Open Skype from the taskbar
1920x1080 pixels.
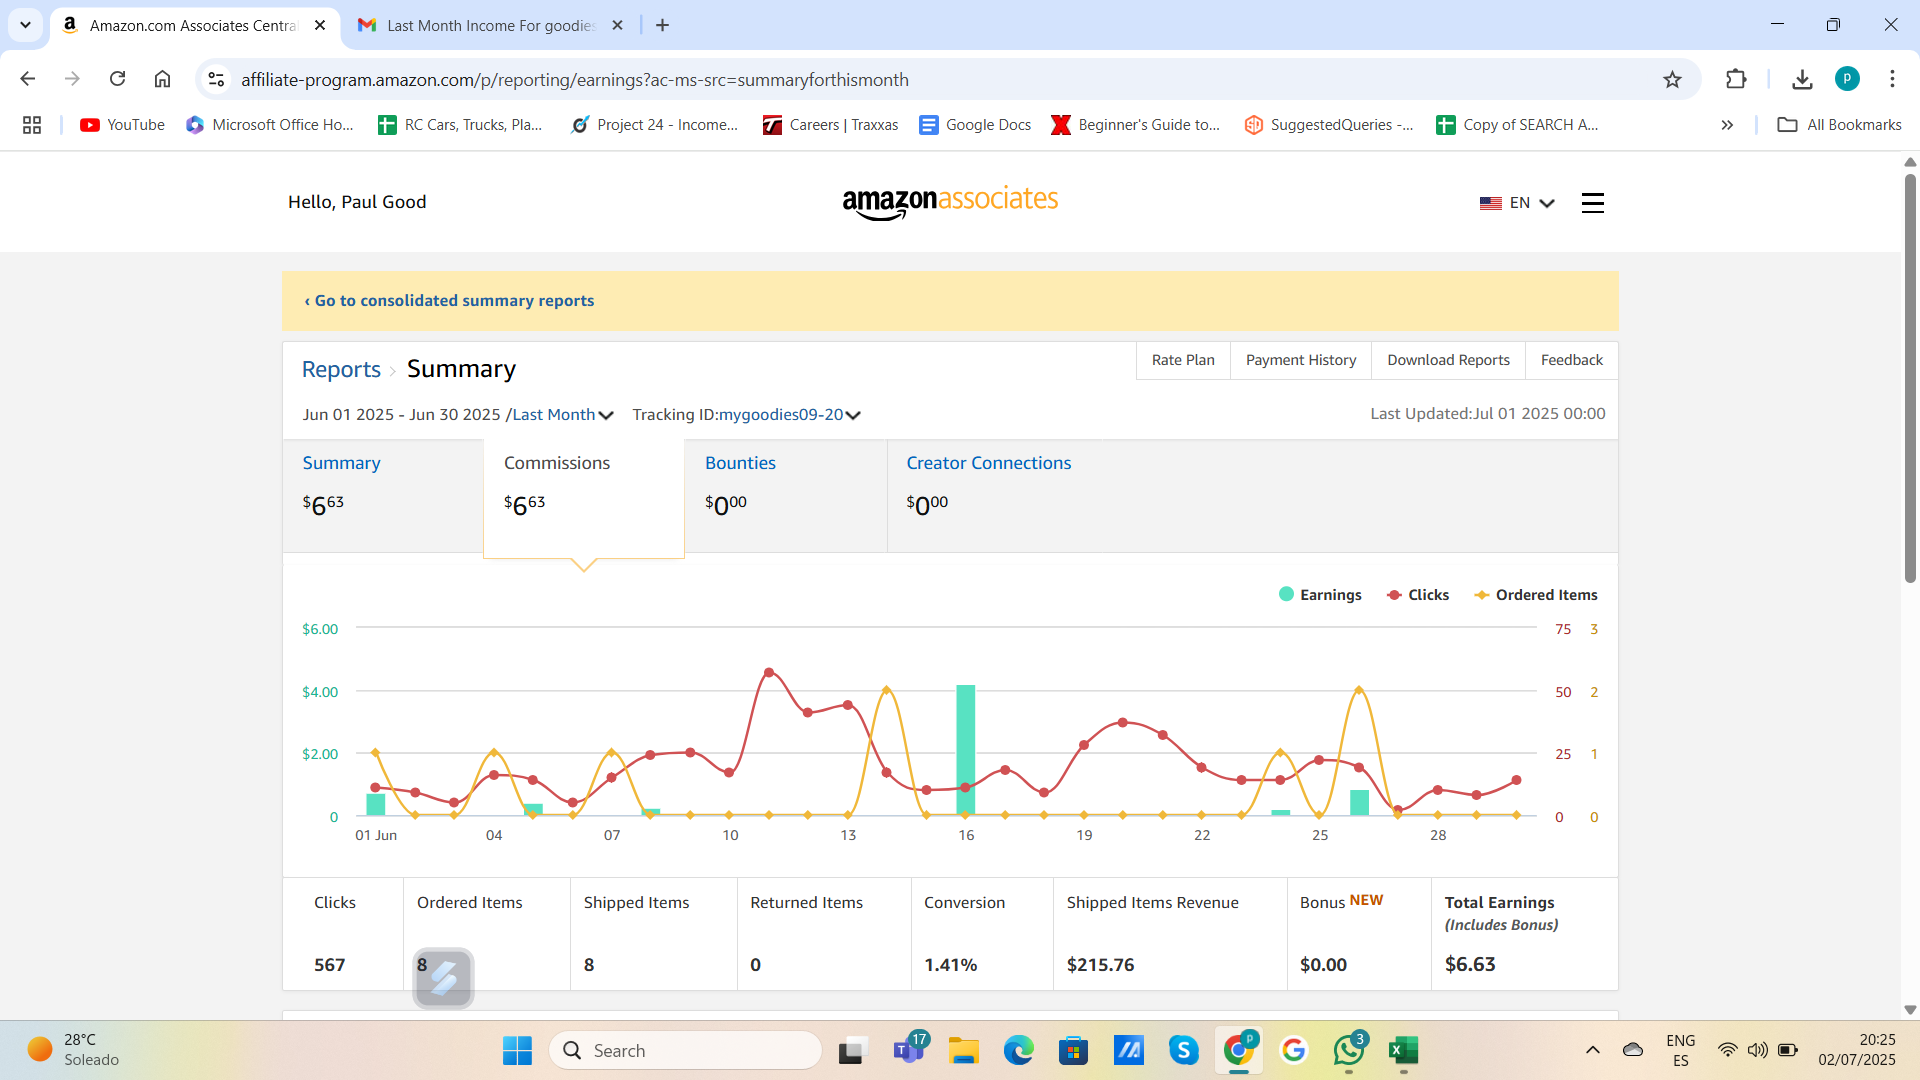tap(1184, 1050)
